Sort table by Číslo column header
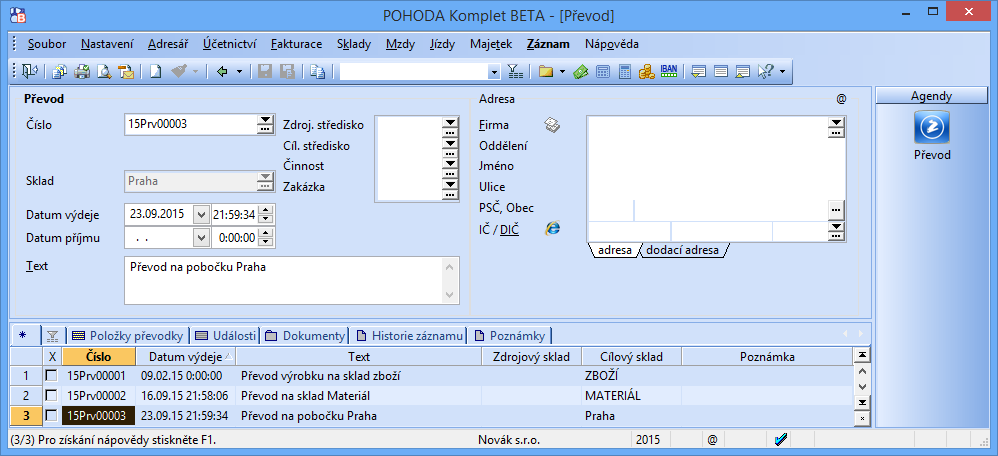Viewport: 998px width, 456px height. pyautogui.click(x=99, y=357)
